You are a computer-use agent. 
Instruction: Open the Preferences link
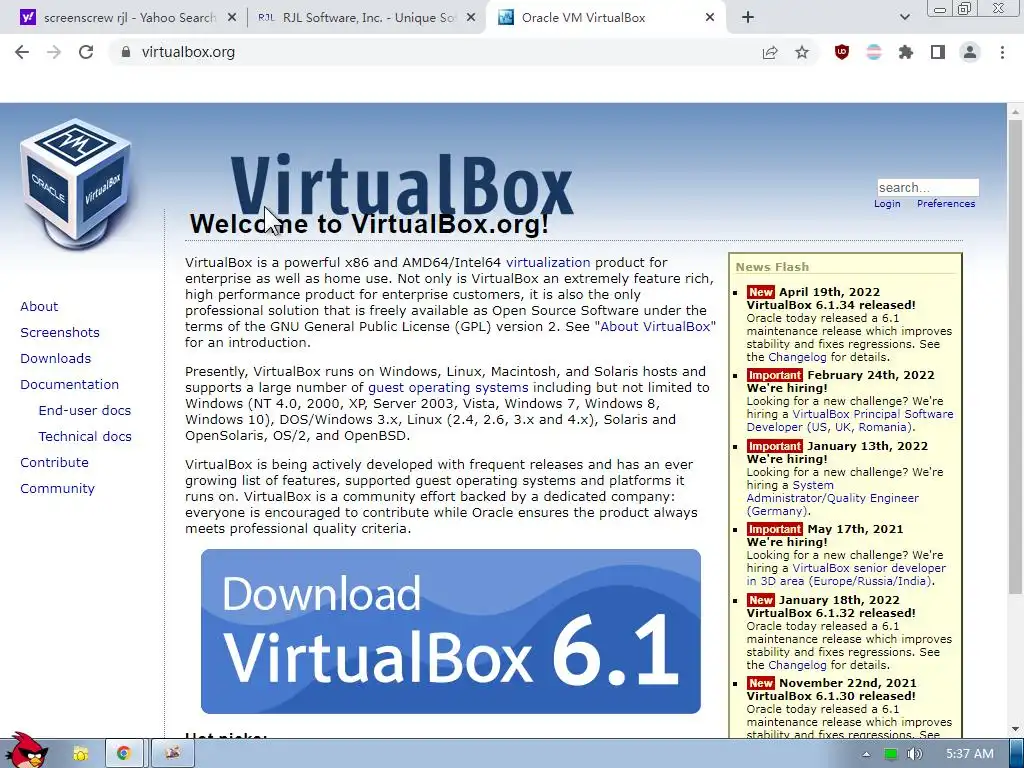point(946,204)
